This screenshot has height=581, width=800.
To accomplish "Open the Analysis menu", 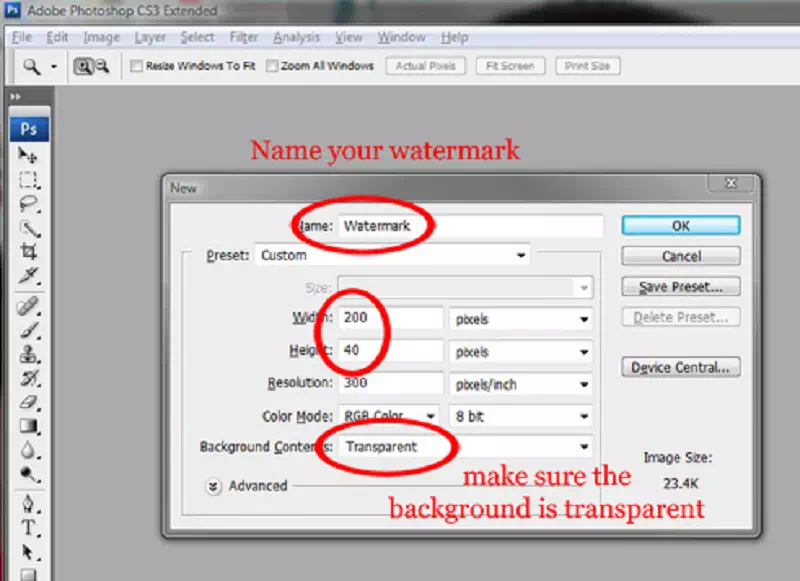I will click(296, 37).
